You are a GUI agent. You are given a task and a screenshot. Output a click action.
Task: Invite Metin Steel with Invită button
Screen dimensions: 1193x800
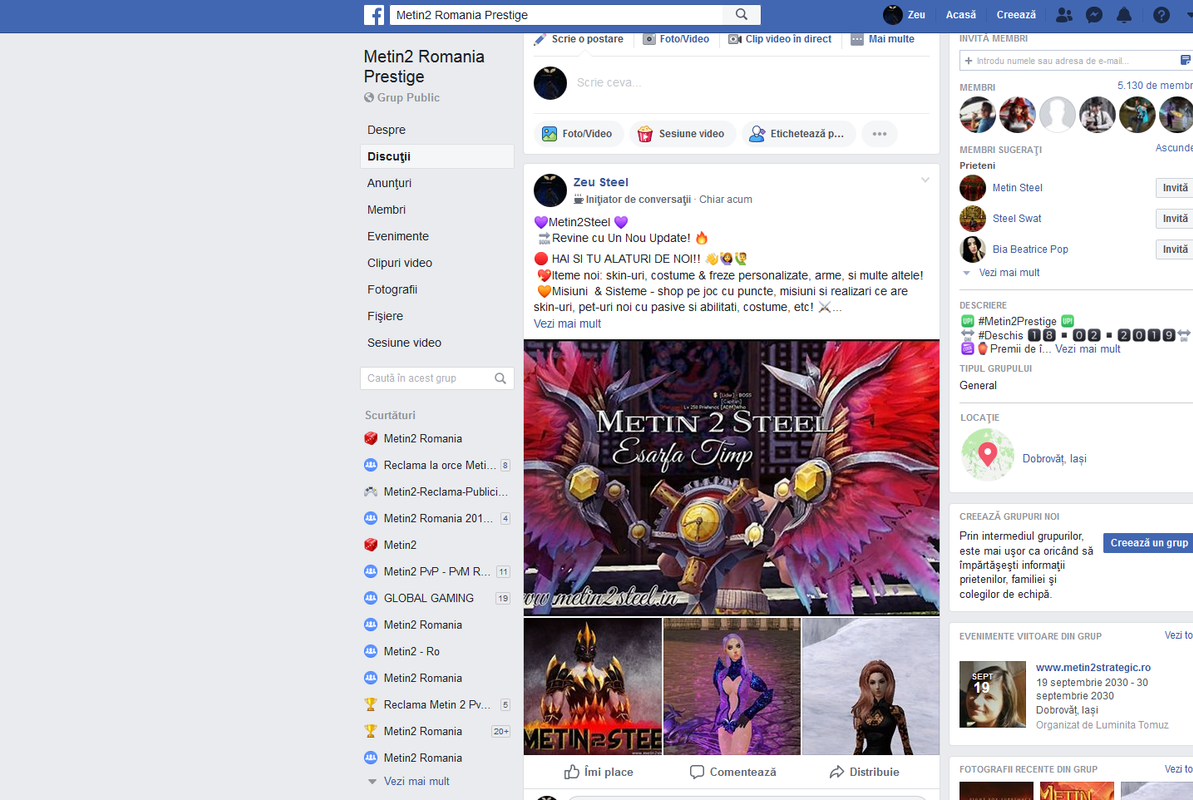coord(1175,188)
